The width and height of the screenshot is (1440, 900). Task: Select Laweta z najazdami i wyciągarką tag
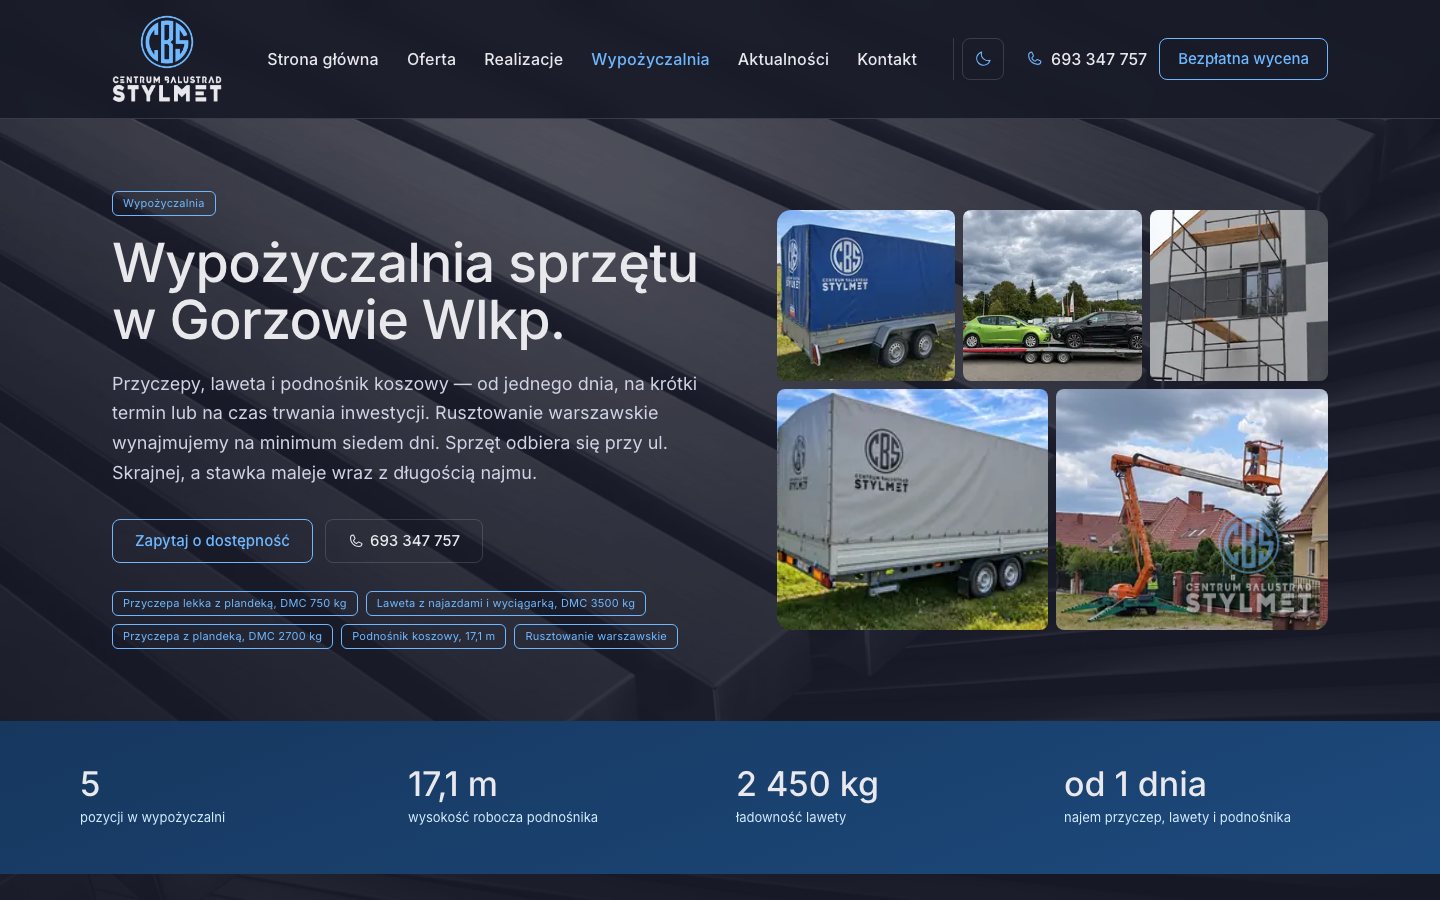(506, 604)
